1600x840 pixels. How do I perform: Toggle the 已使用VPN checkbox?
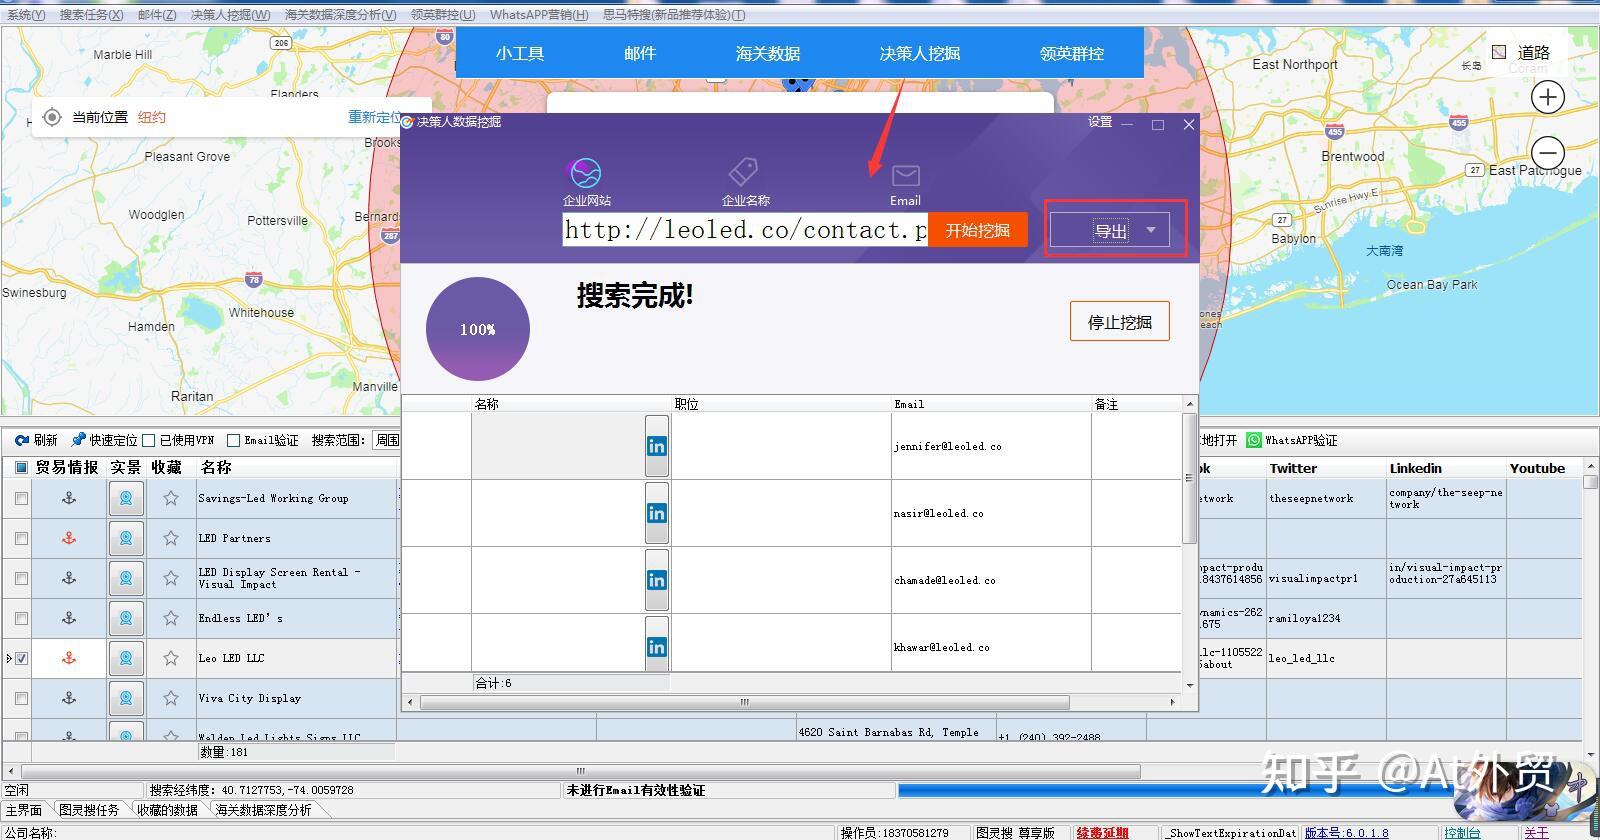tap(149, 440)
